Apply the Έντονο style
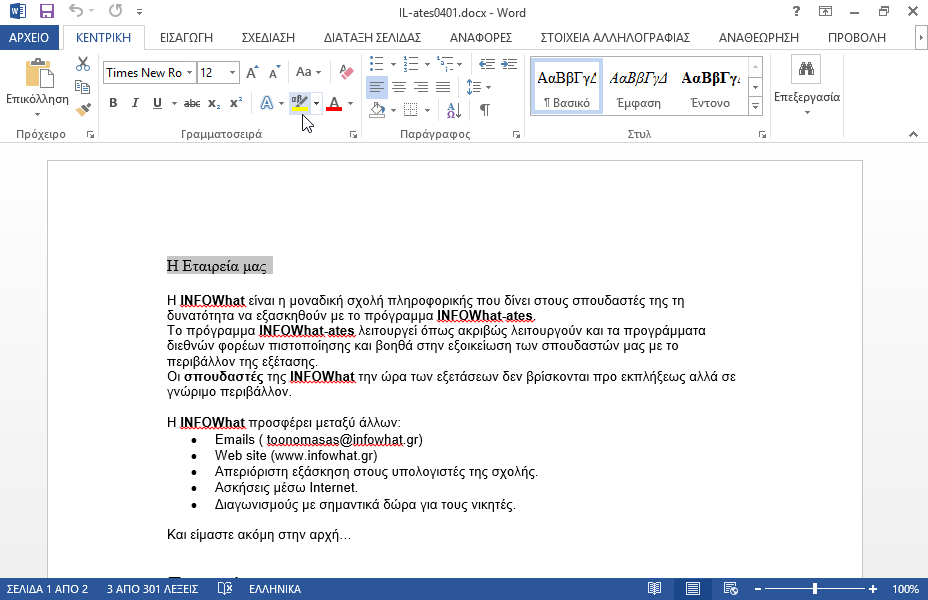The width and height of the screenshot is (928, 600). pyautogui.click(x=710, y=86)
